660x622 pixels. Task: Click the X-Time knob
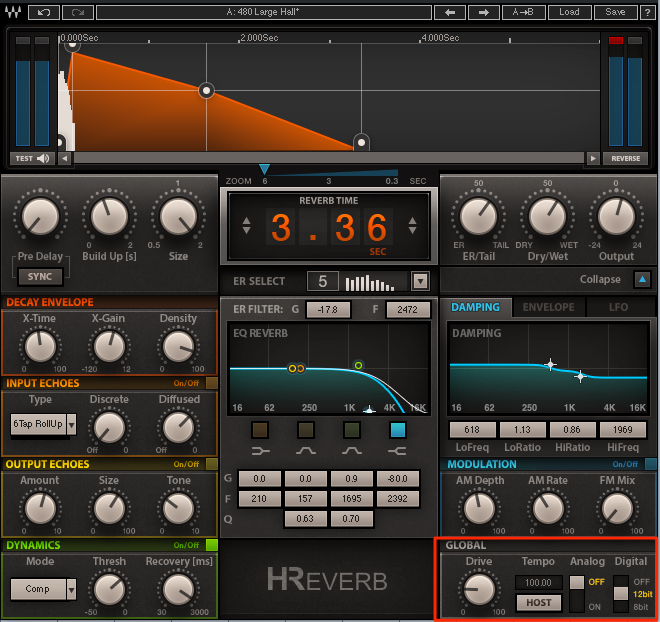pos(40,346)
